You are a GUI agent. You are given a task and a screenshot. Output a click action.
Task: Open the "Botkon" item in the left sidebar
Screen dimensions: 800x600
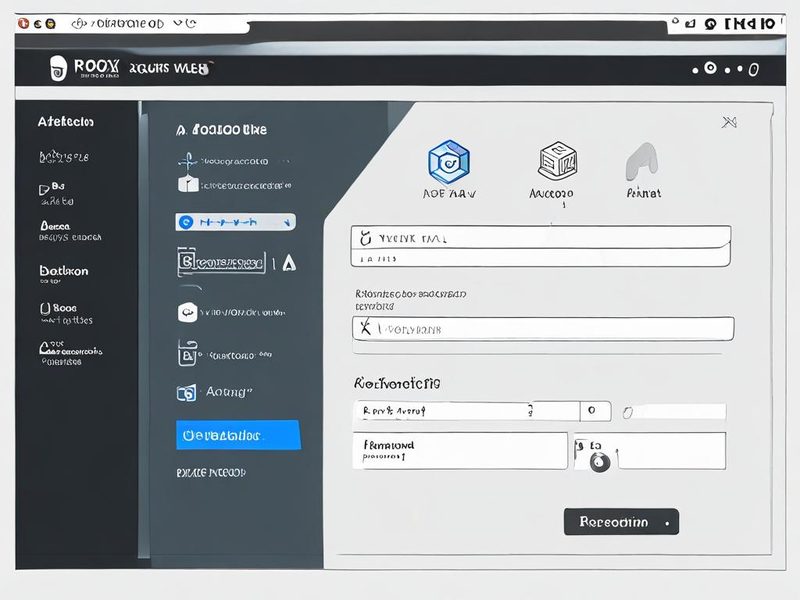[64, 271]
